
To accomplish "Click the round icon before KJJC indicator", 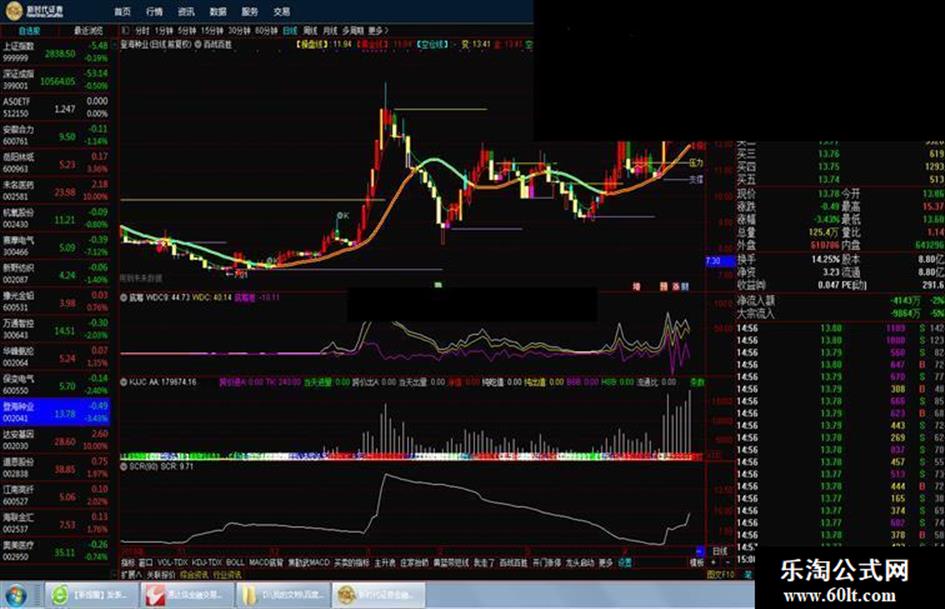I will point(124,382).
